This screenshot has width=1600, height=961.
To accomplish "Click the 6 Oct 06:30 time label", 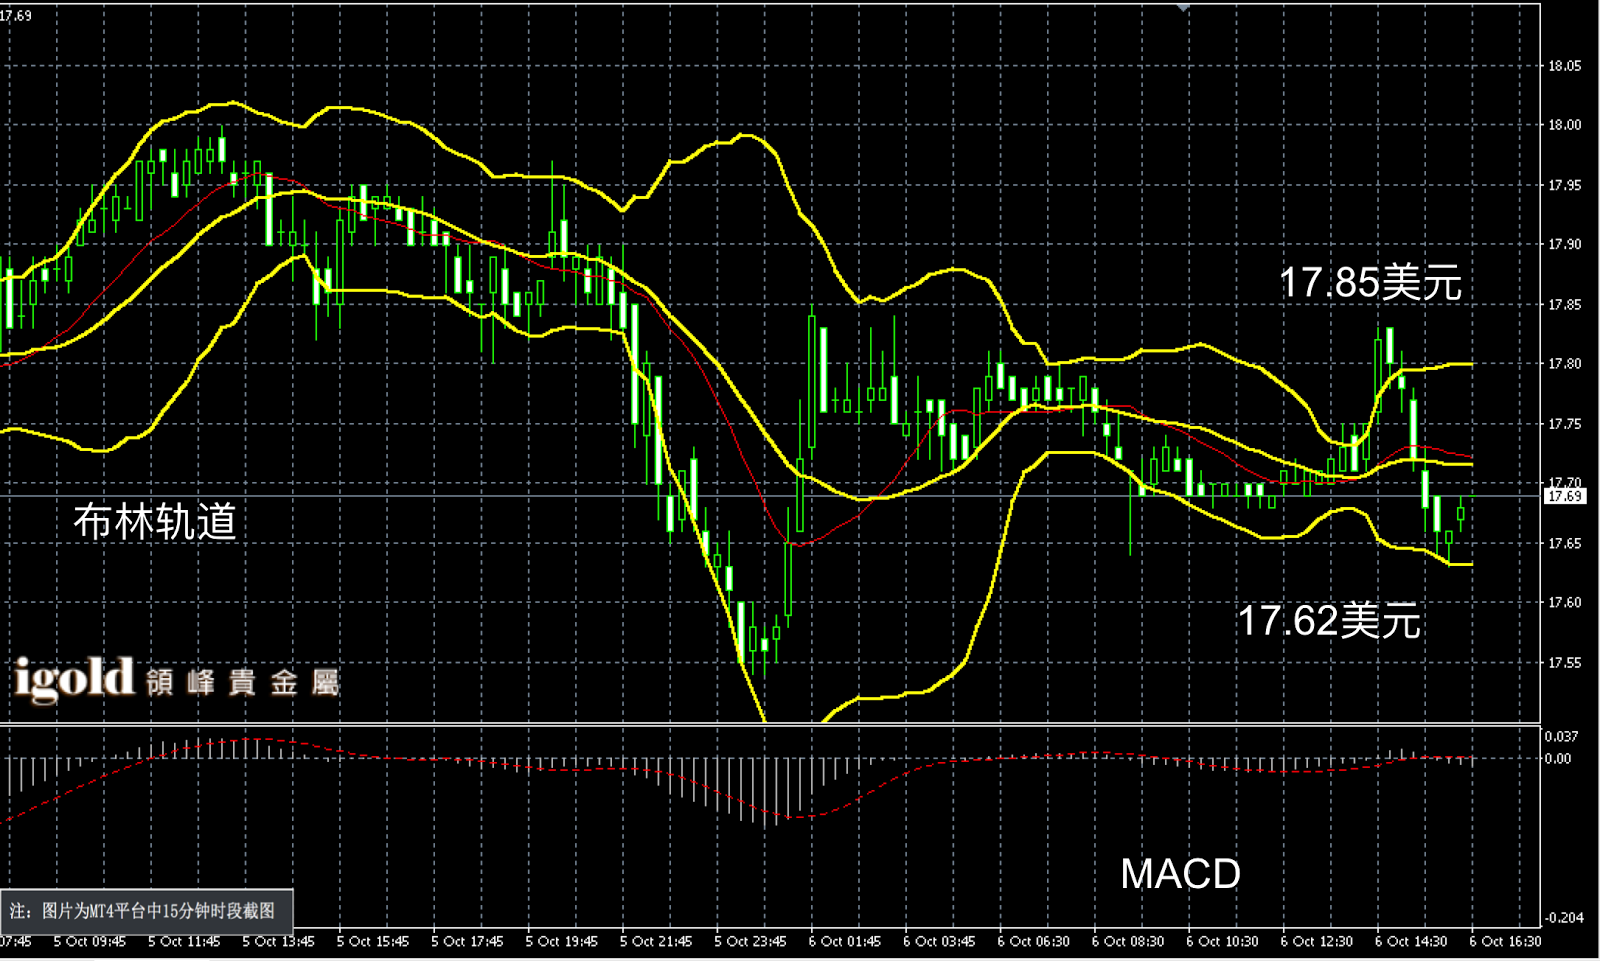I will 1033,942.
